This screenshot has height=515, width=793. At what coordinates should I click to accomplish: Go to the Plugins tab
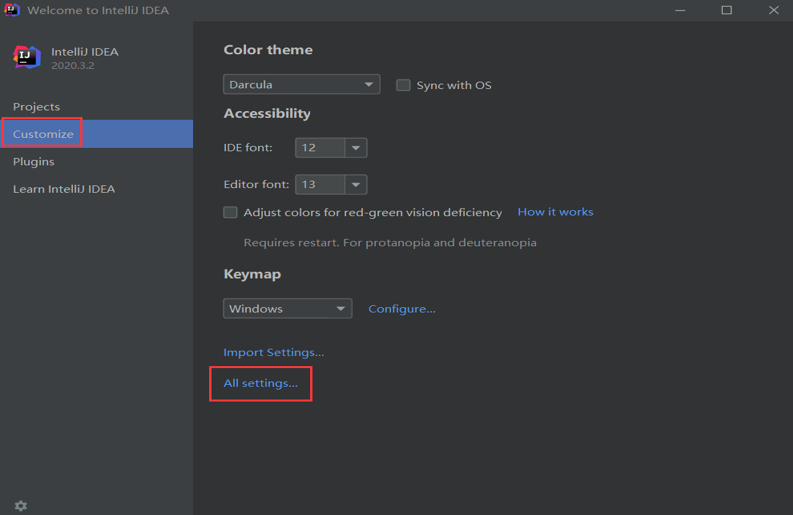point(34,162)
